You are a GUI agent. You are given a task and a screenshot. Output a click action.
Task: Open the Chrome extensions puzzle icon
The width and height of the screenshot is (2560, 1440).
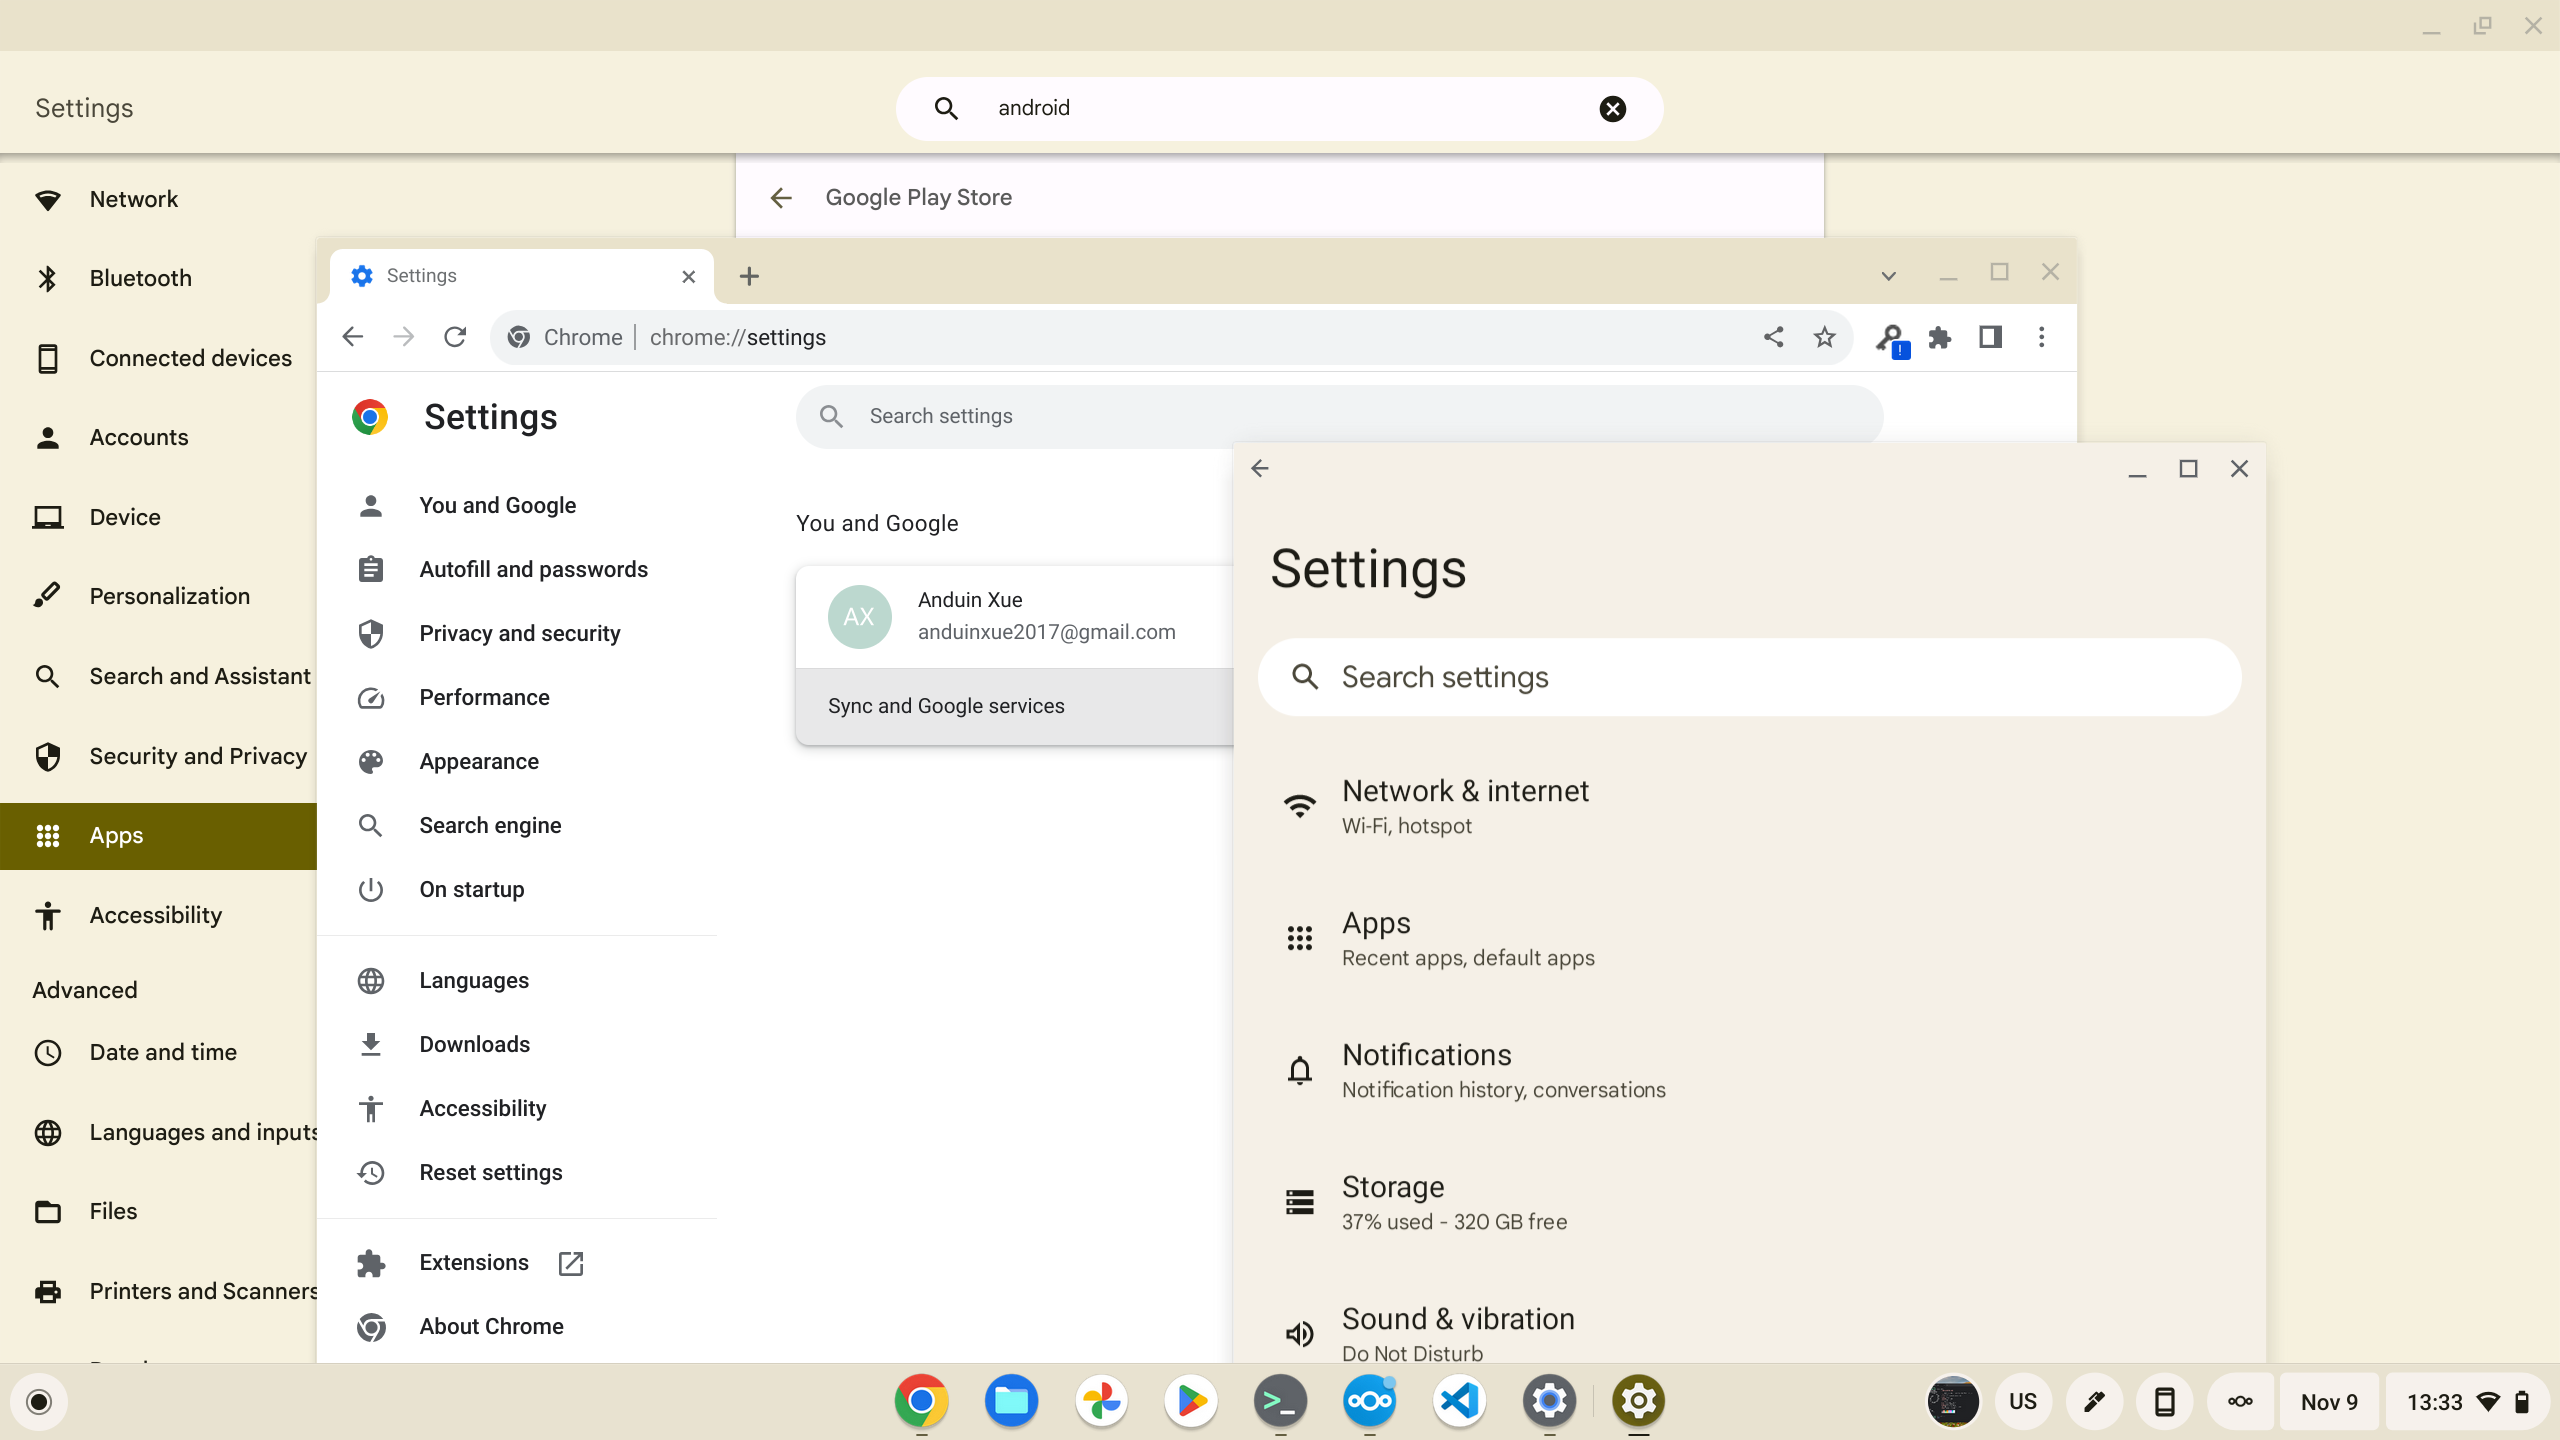pos(1940,337)
